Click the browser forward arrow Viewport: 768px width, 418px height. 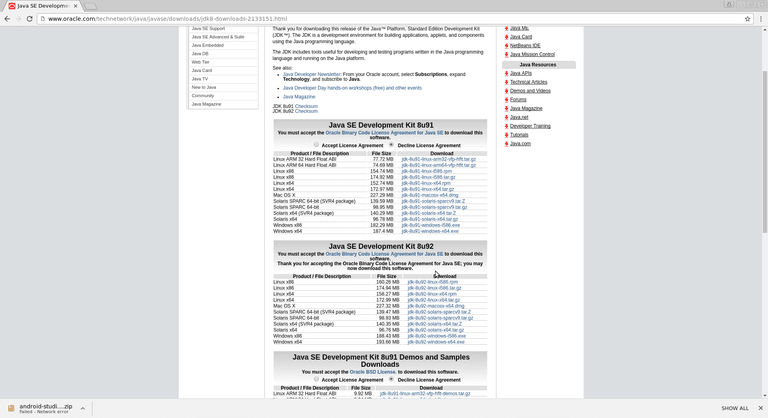(18, 19)
